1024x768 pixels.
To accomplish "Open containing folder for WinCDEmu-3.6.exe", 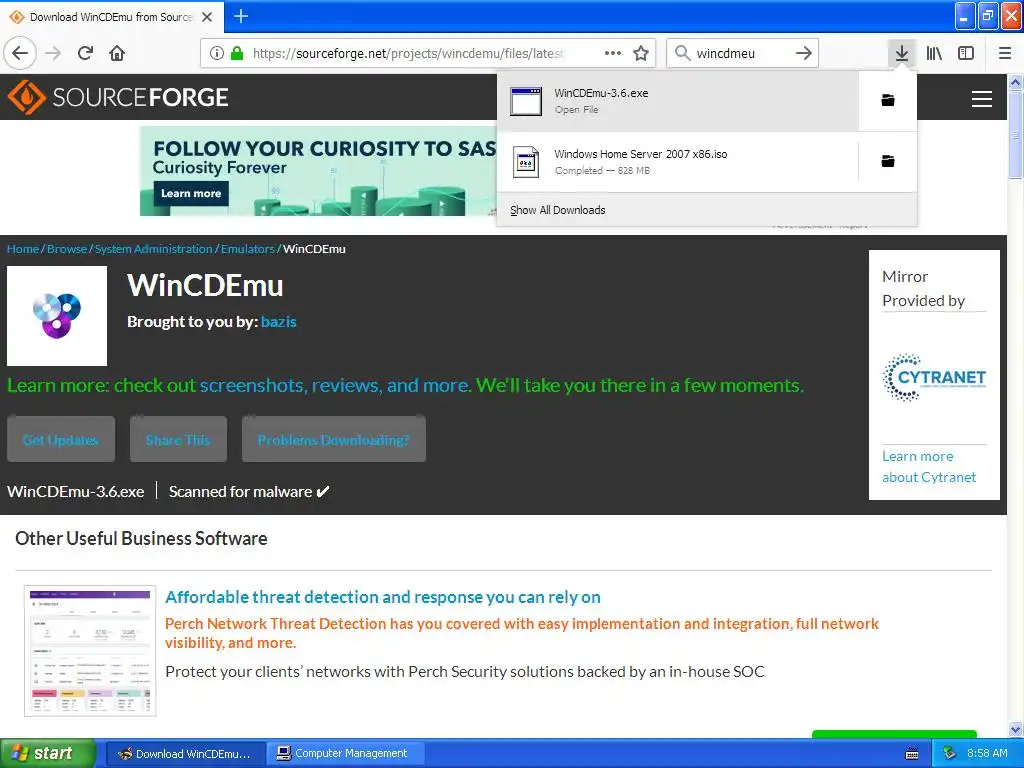I will pos(888,100).
